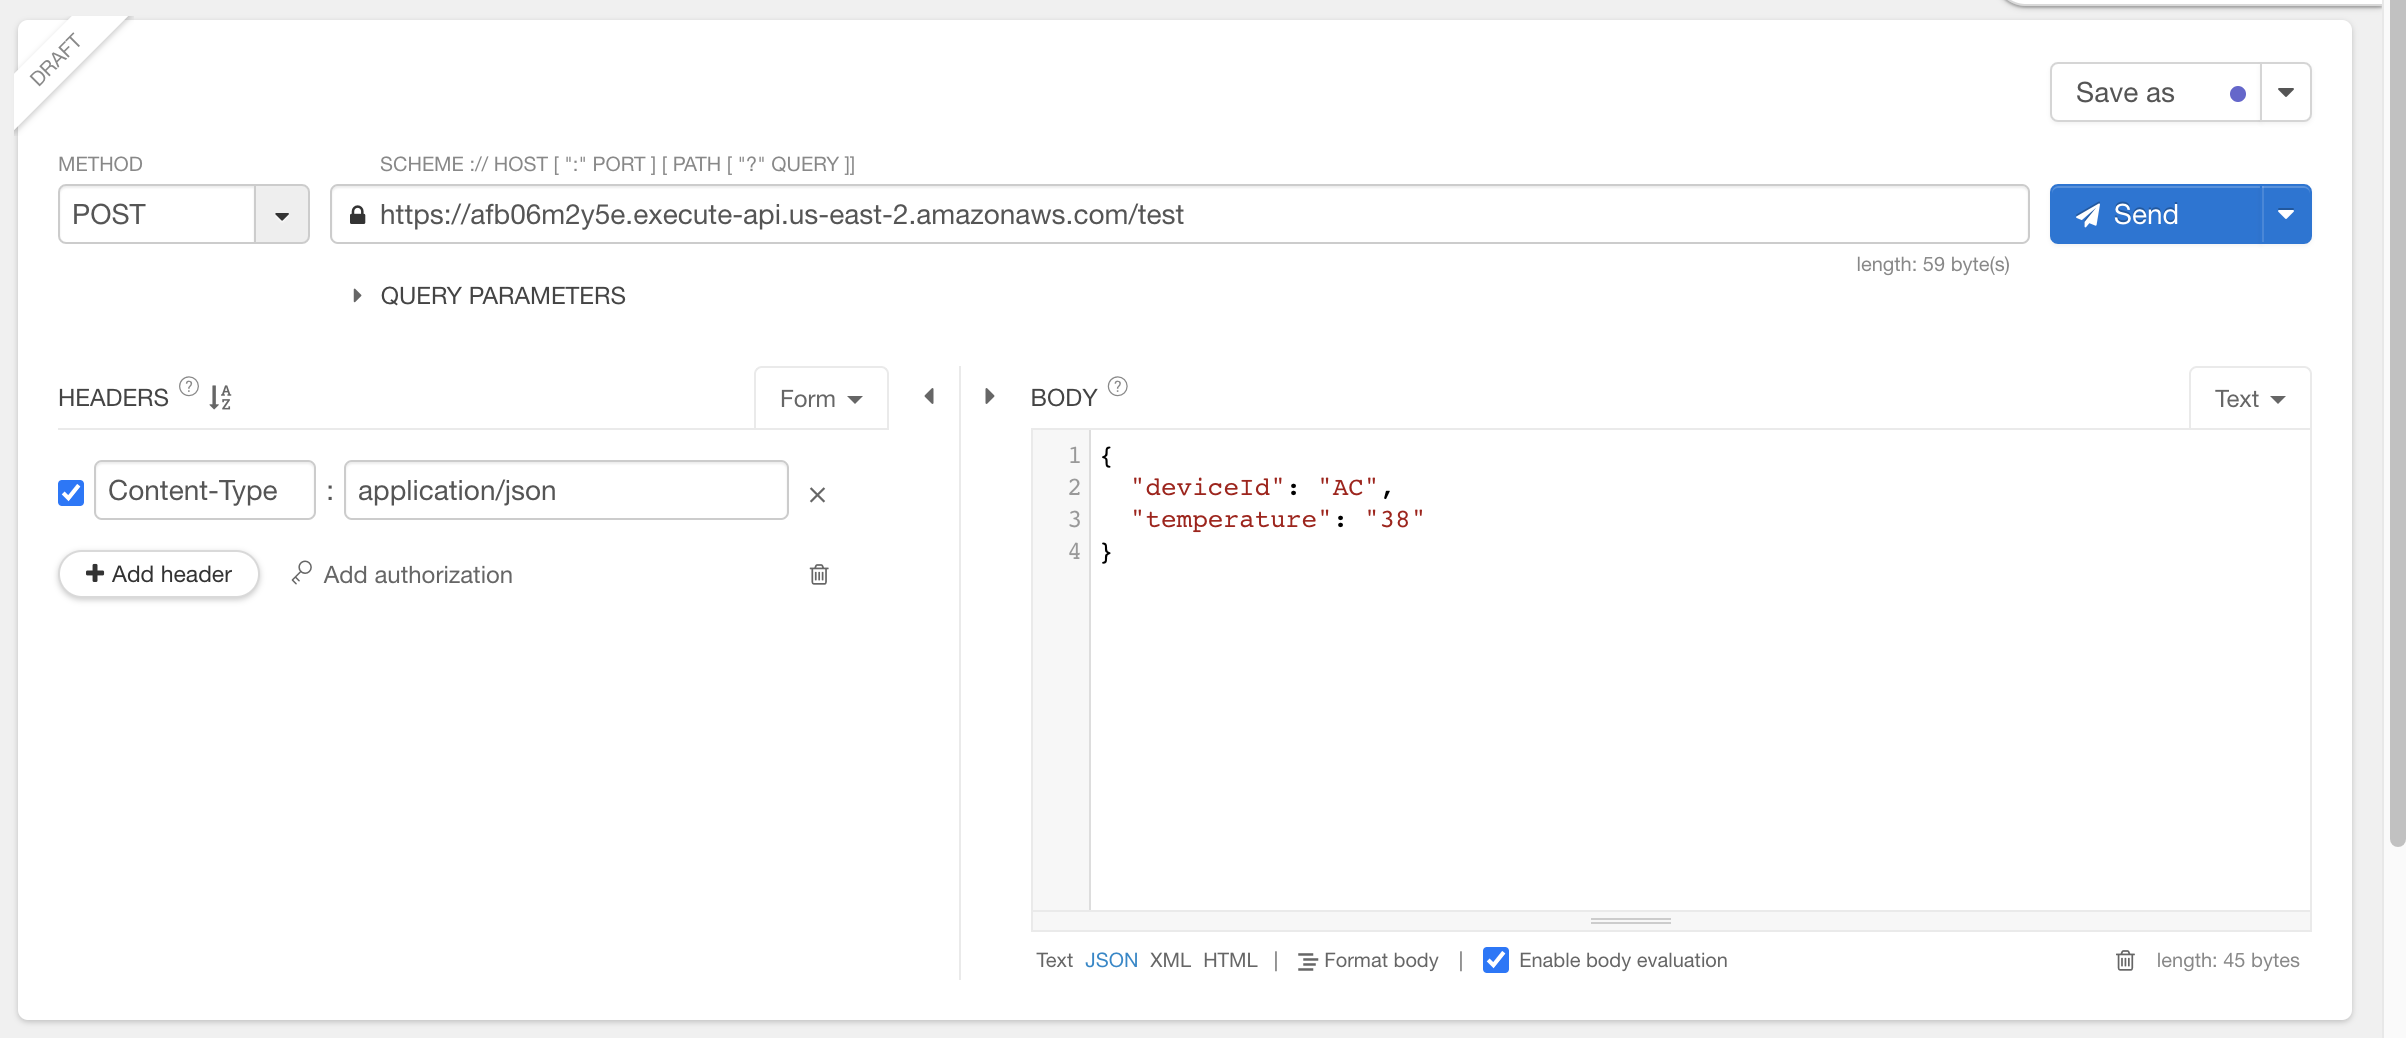Click the Format body icon
2406x1038 pixels.
tap(1307, 960)
